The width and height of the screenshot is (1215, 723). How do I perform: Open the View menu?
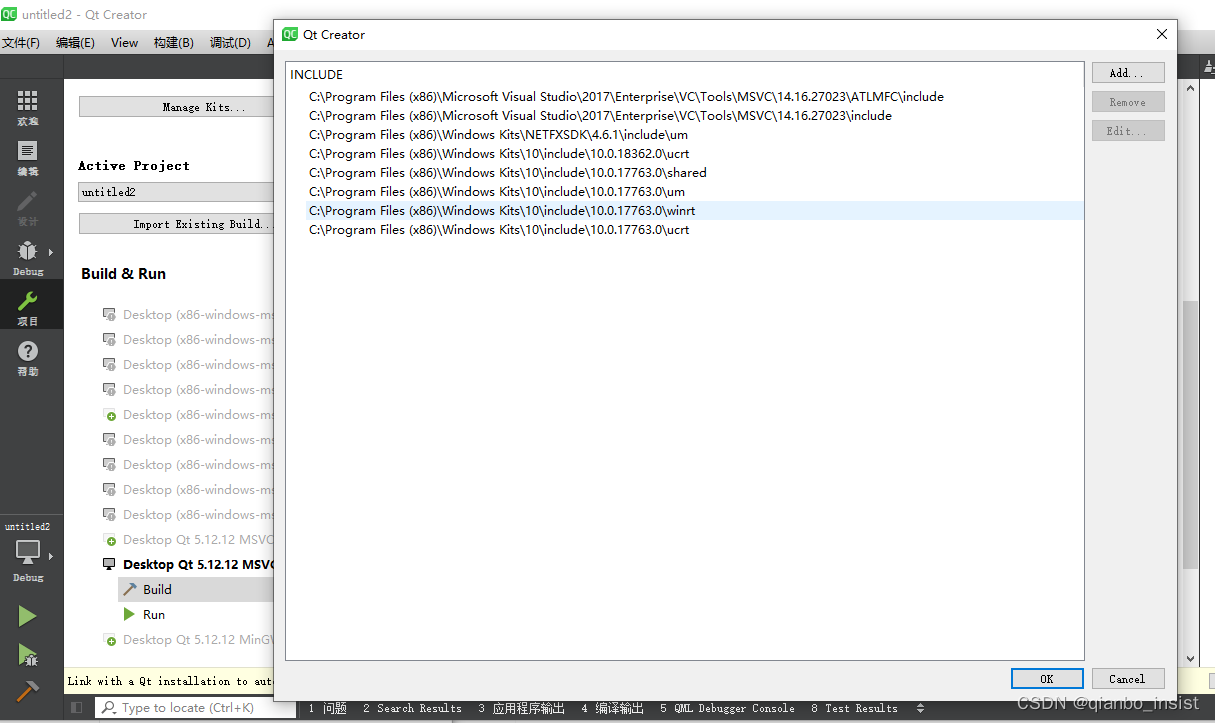[125, 43]
